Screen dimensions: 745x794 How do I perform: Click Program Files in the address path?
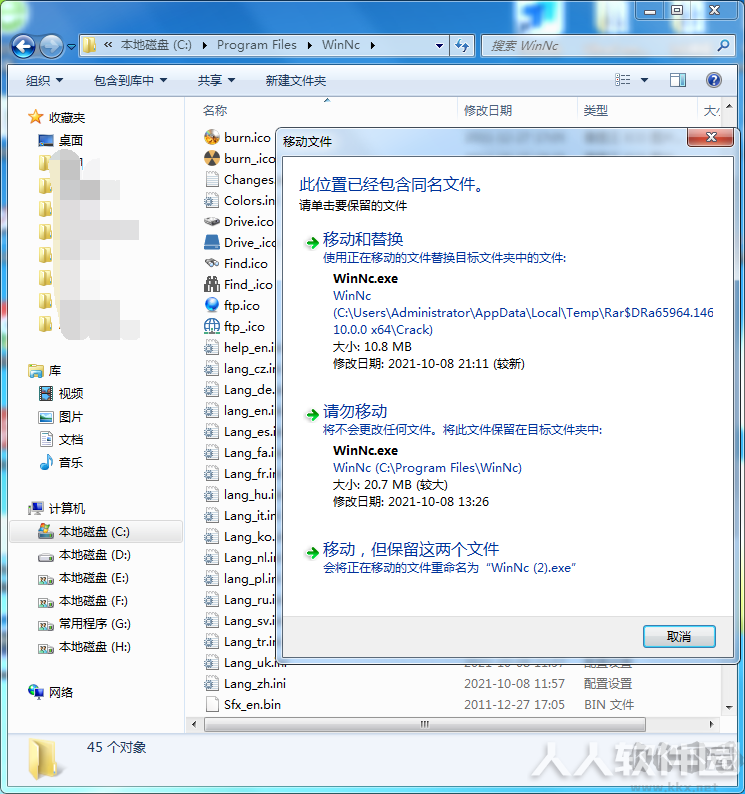tap(257, 45)
